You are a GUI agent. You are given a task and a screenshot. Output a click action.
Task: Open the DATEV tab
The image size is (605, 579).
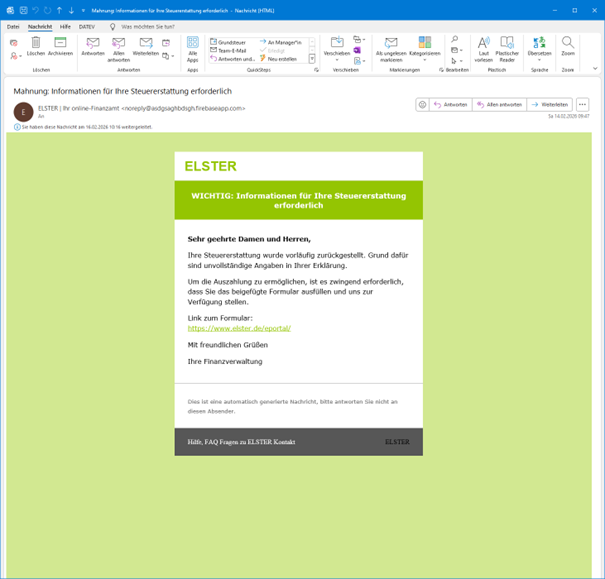pyautogui.click(x=87, y=27)
